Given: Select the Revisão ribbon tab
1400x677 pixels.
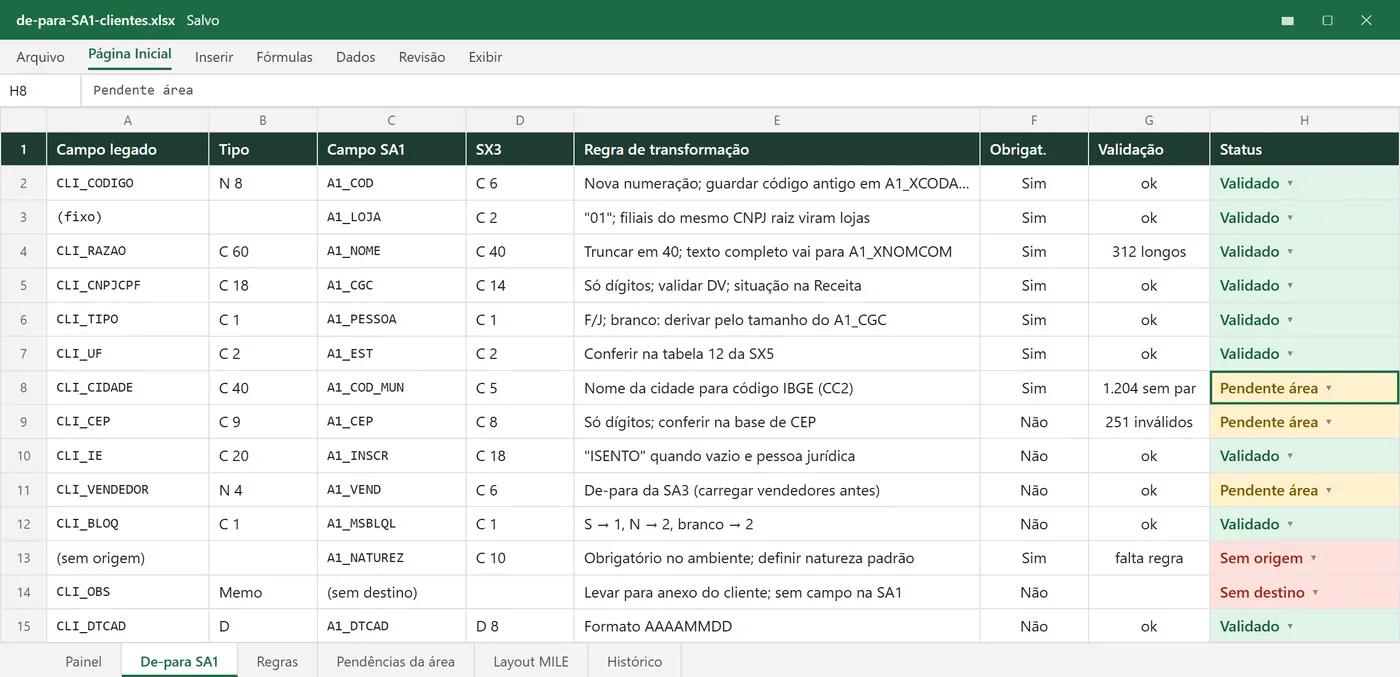Looking at the screenshot, I should [x=422, y=57].
